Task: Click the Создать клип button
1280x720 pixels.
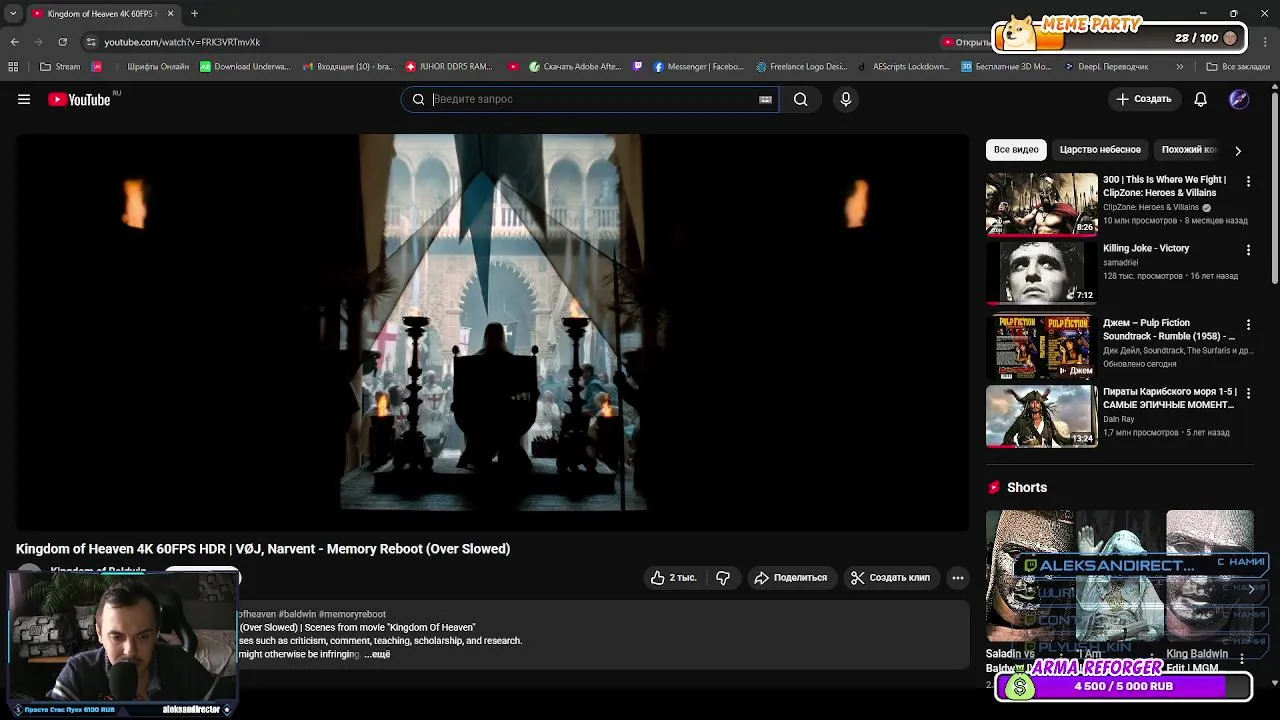Action: pos(890,577)
